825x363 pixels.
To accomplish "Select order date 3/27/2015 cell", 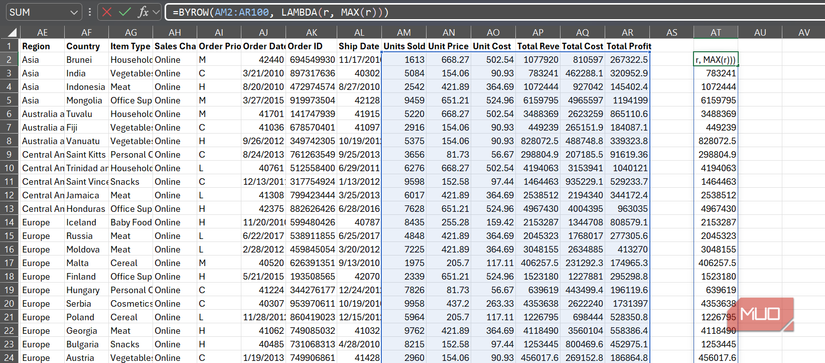I will point(264,100).
